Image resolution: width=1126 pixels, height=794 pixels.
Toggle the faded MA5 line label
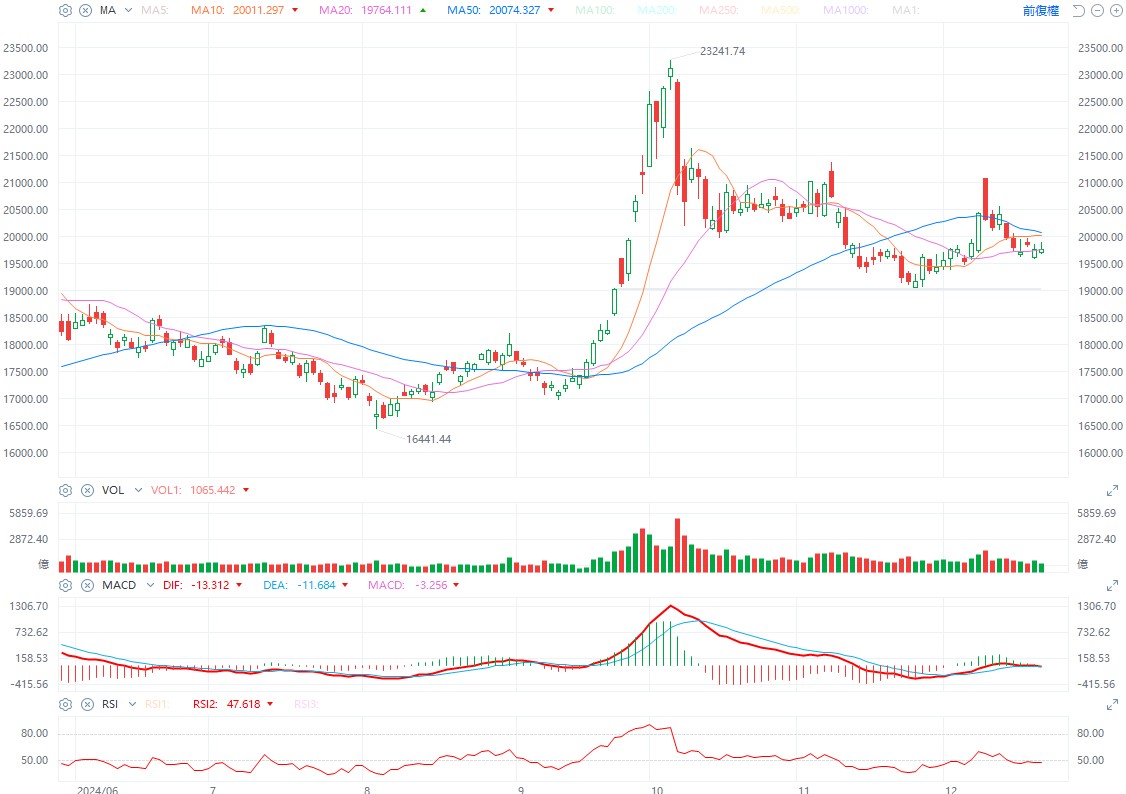coord(154,11)
